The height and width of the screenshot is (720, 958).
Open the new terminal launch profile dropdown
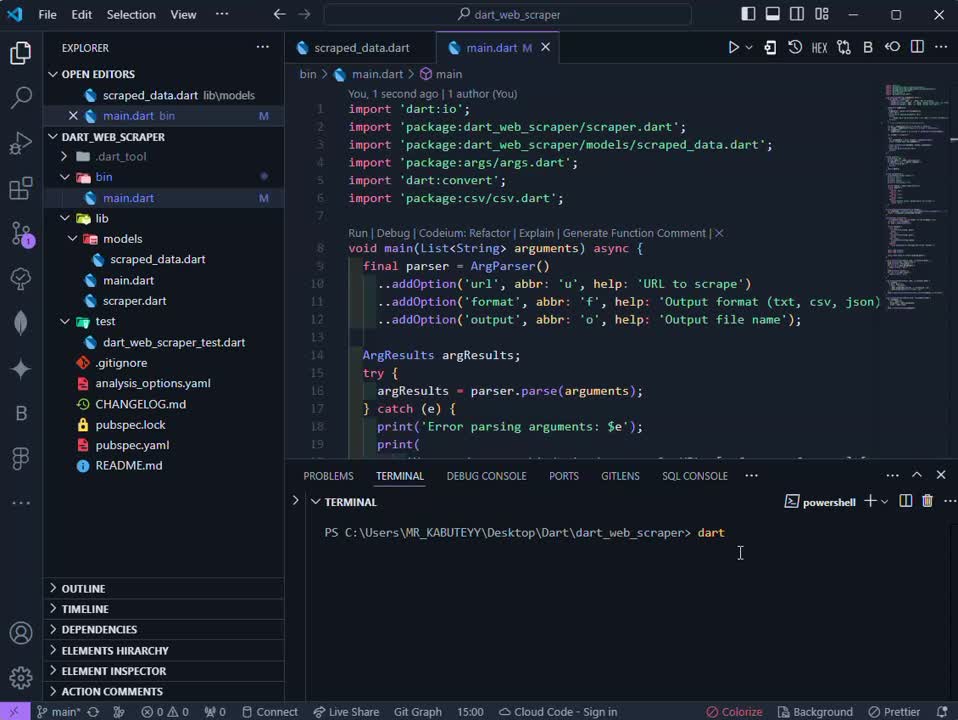[885, 502]
